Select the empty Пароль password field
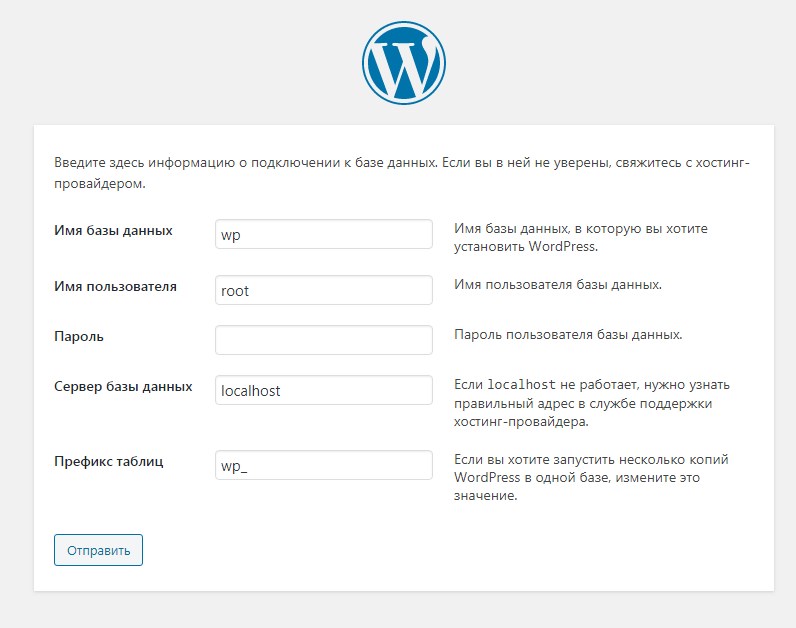 pos(323,340)
